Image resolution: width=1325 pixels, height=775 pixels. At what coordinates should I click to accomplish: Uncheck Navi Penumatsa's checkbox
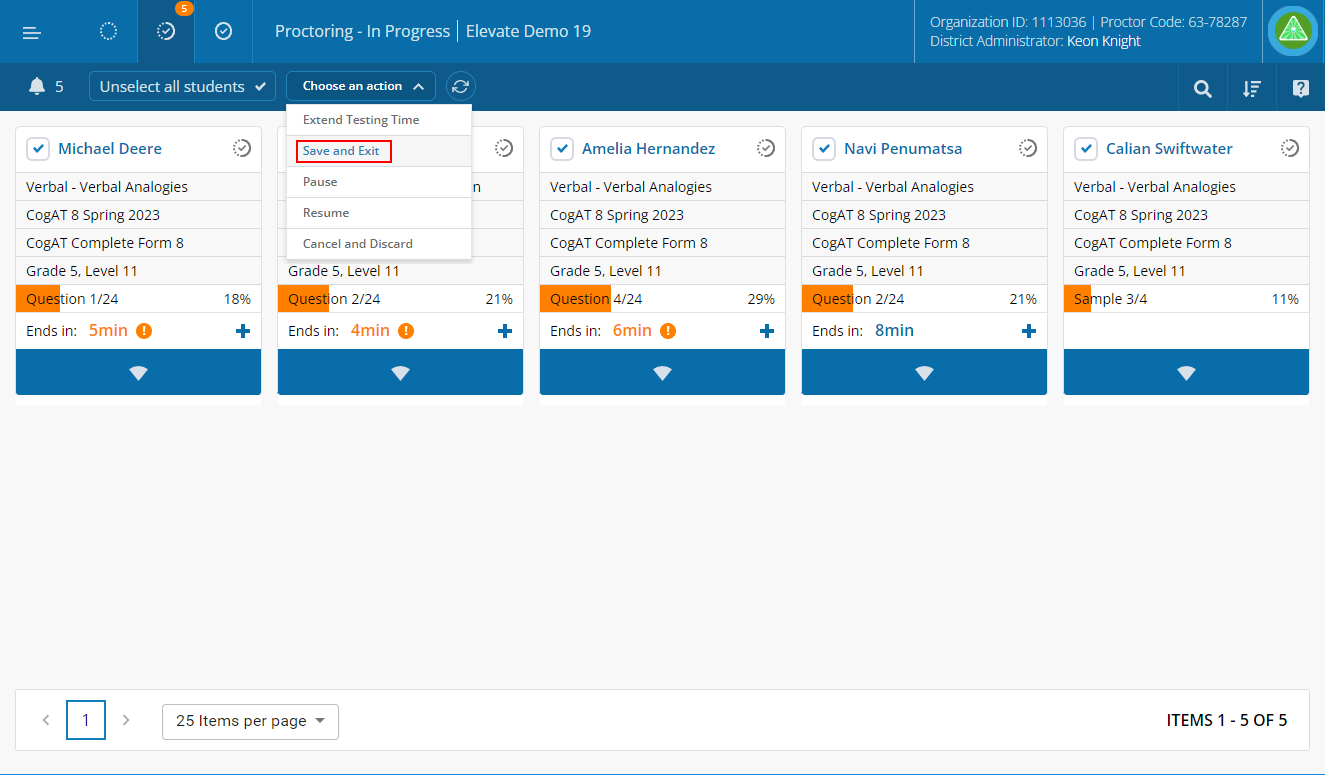point(824,149)
